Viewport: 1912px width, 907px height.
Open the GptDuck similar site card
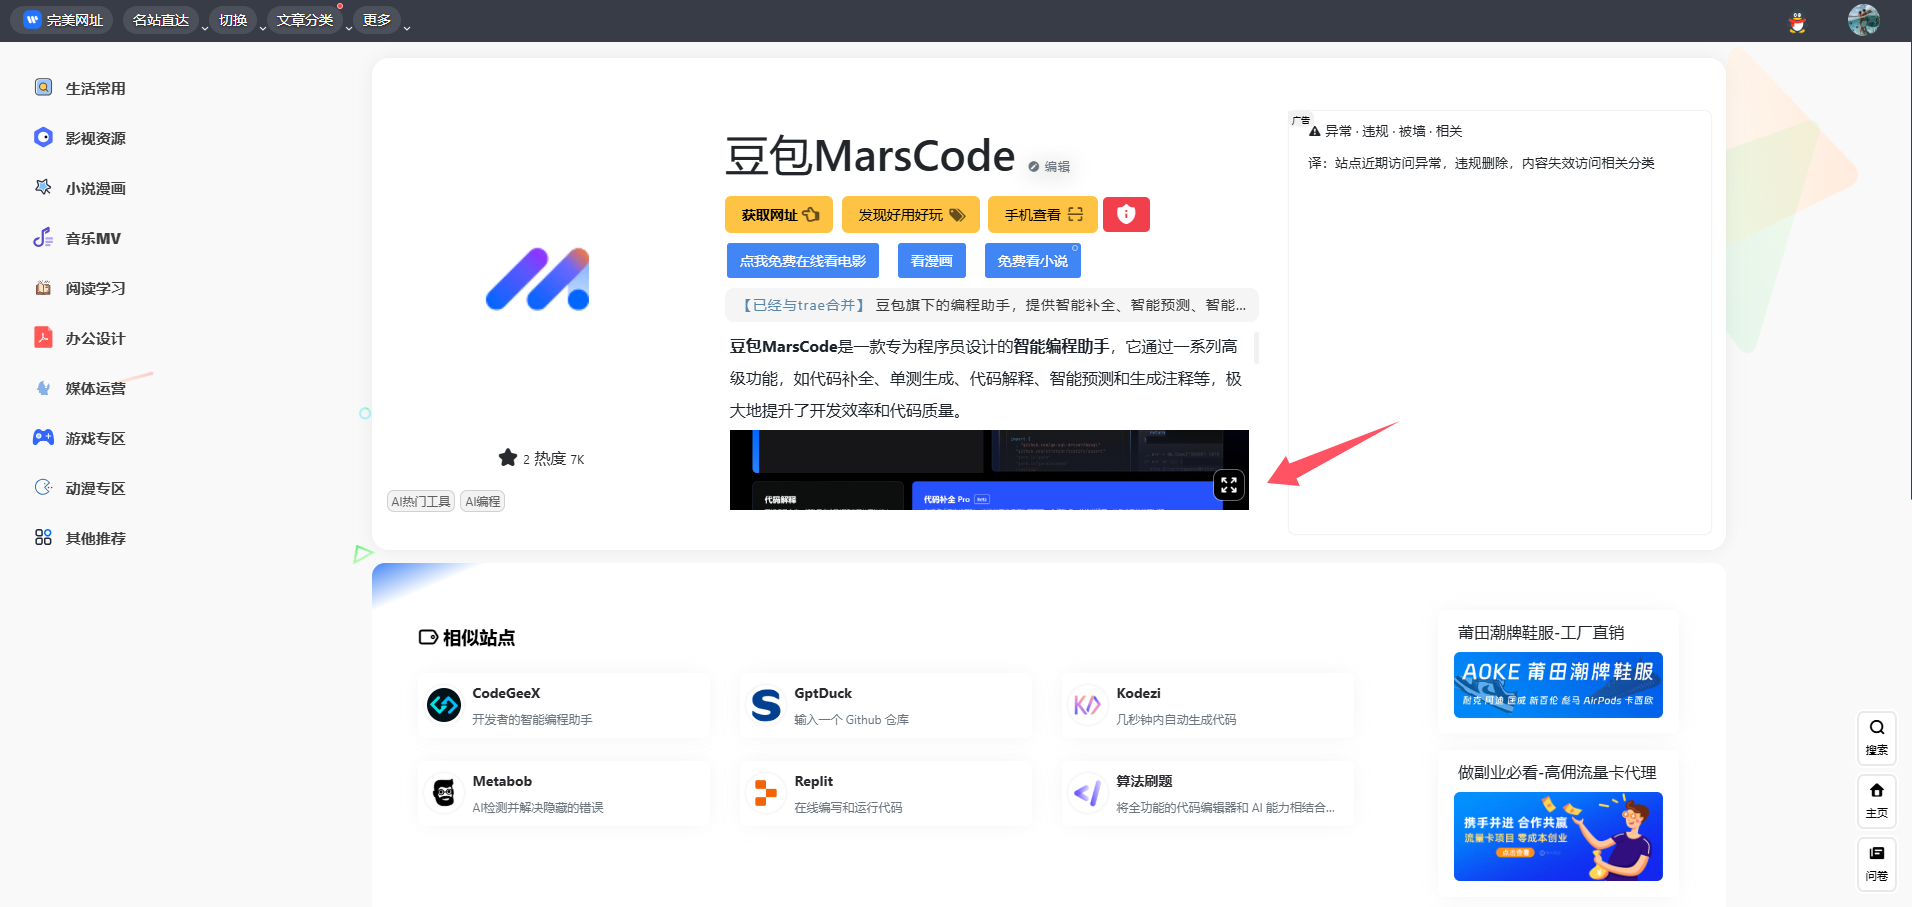click(x=885, y=706)
